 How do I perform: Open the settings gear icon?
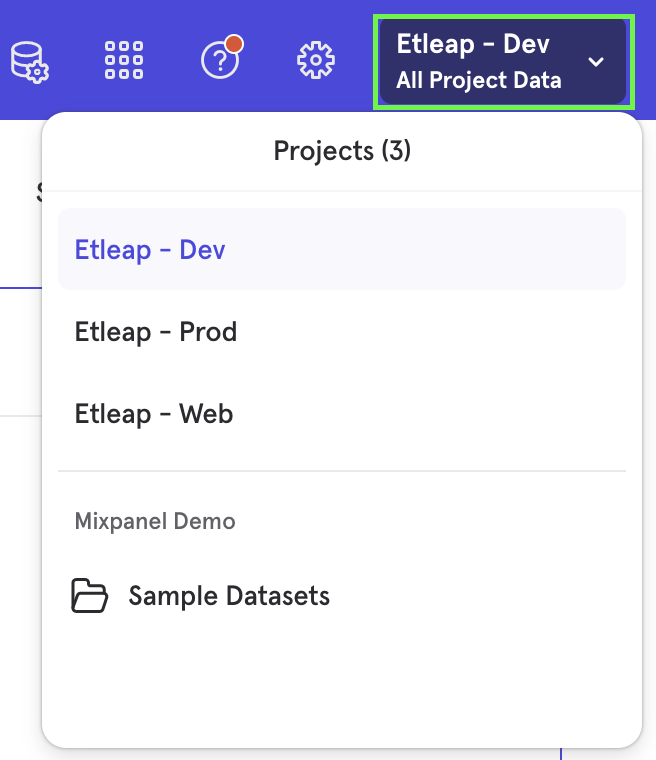[316, 61]
